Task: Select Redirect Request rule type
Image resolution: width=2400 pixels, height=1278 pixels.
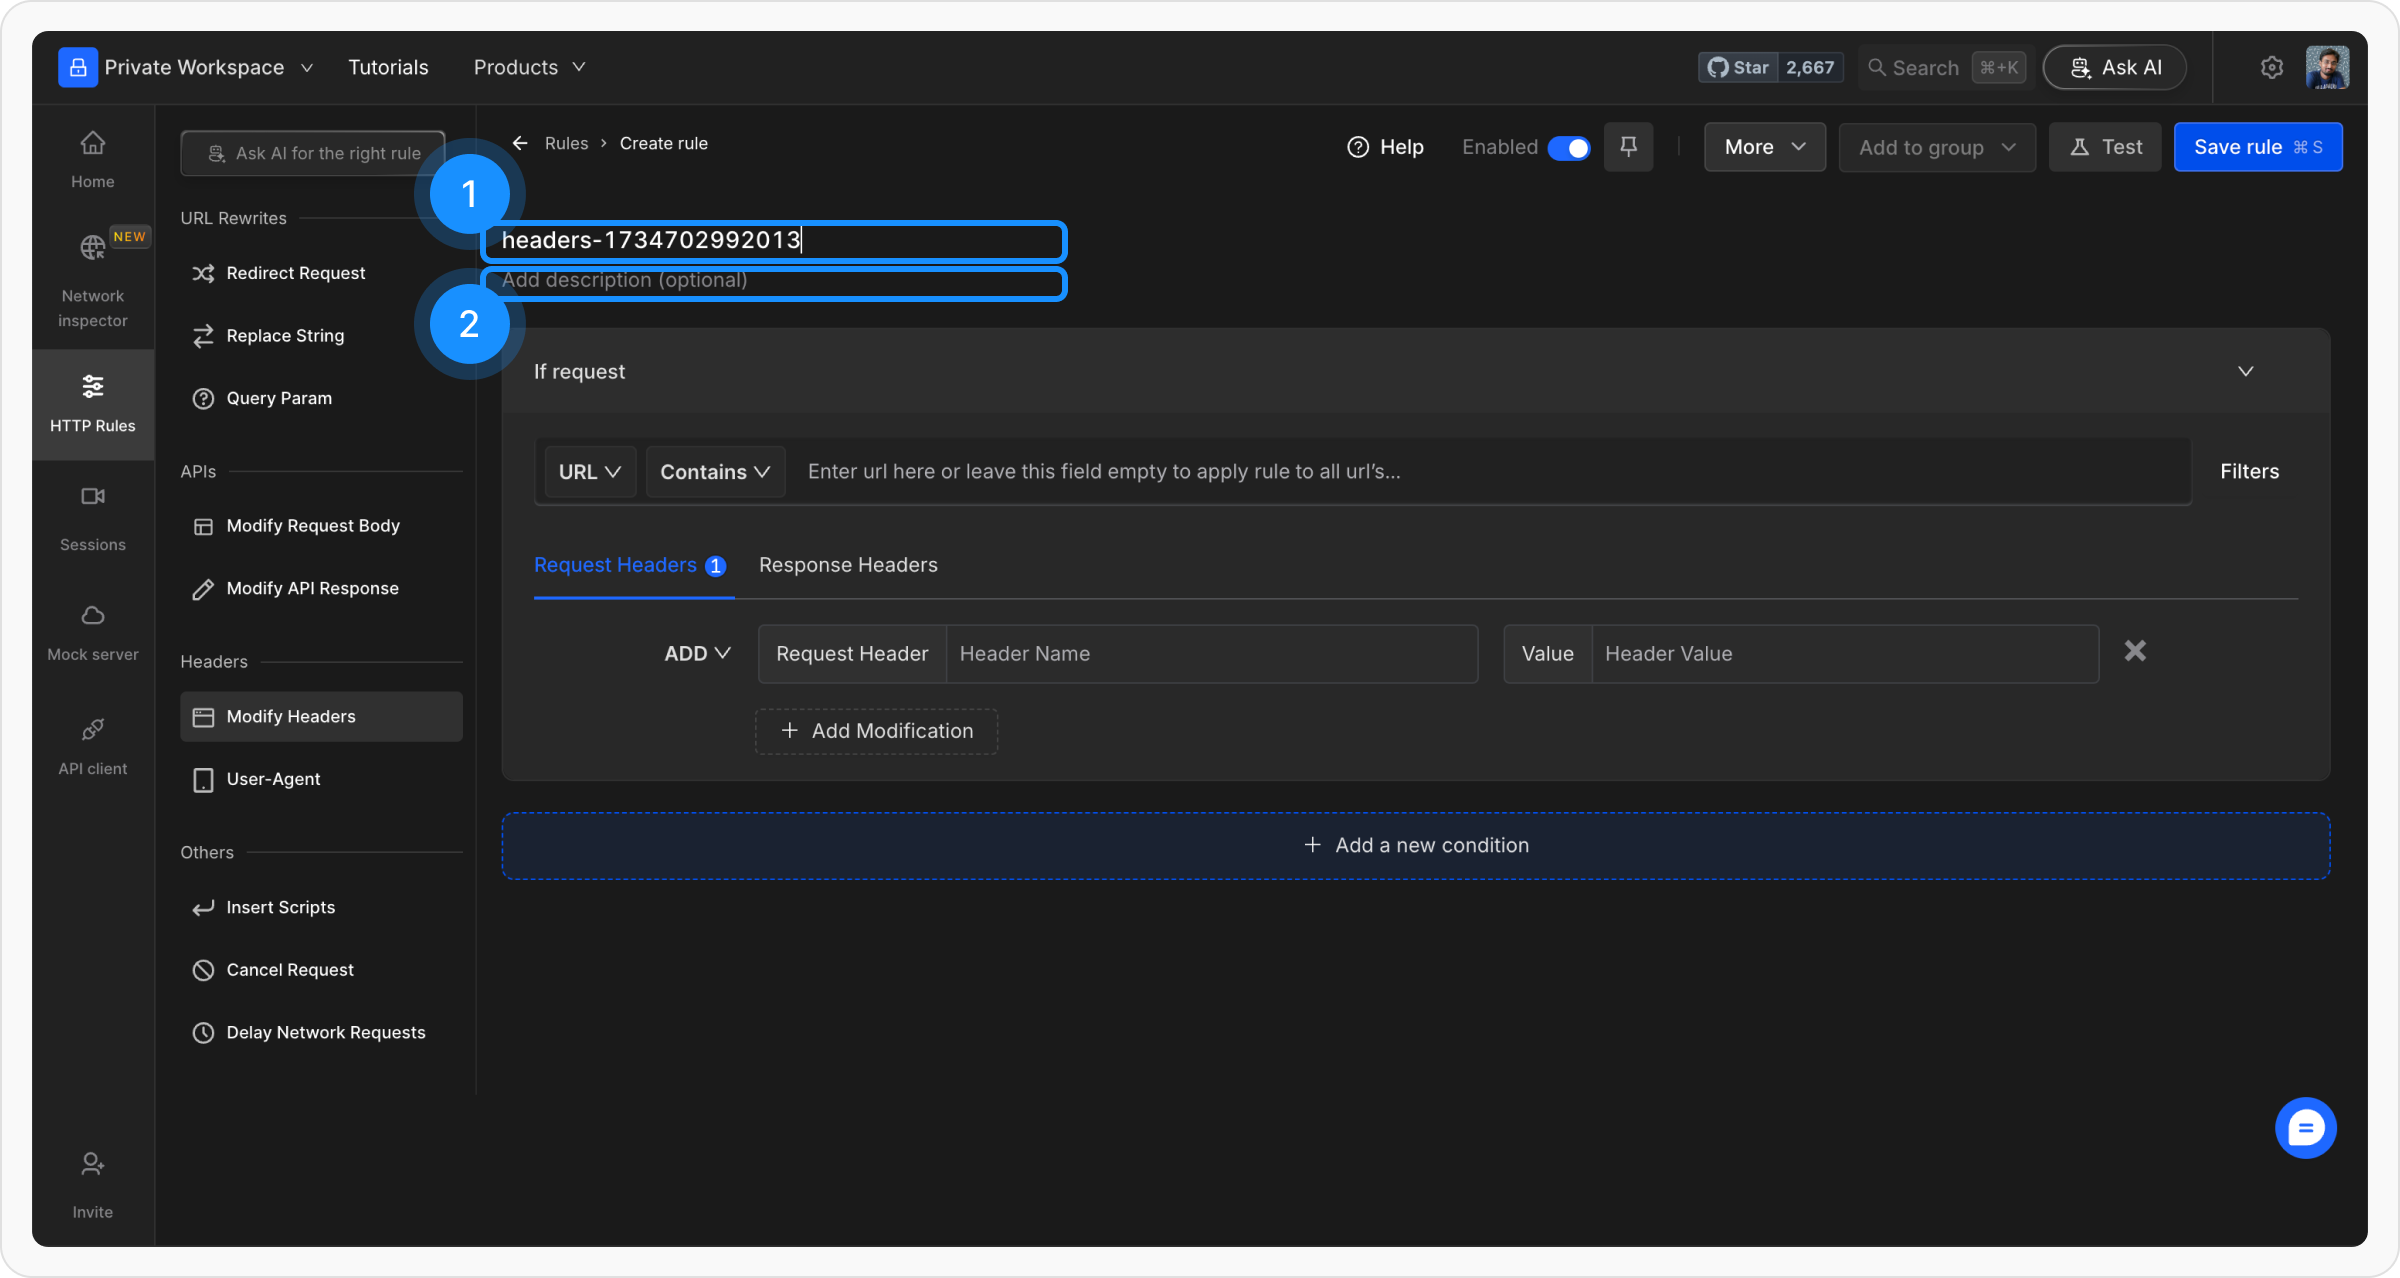Action: (x=295, y=273)
